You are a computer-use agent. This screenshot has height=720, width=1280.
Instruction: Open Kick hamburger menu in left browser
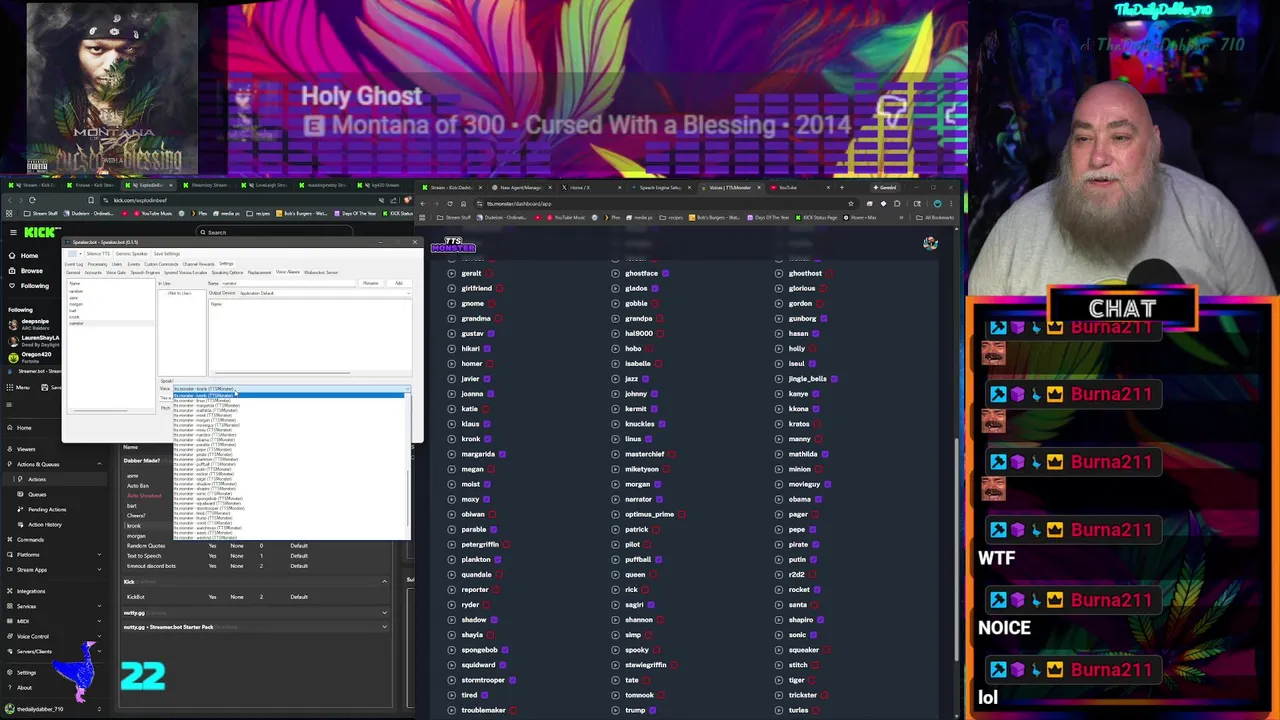coord(13,232)
